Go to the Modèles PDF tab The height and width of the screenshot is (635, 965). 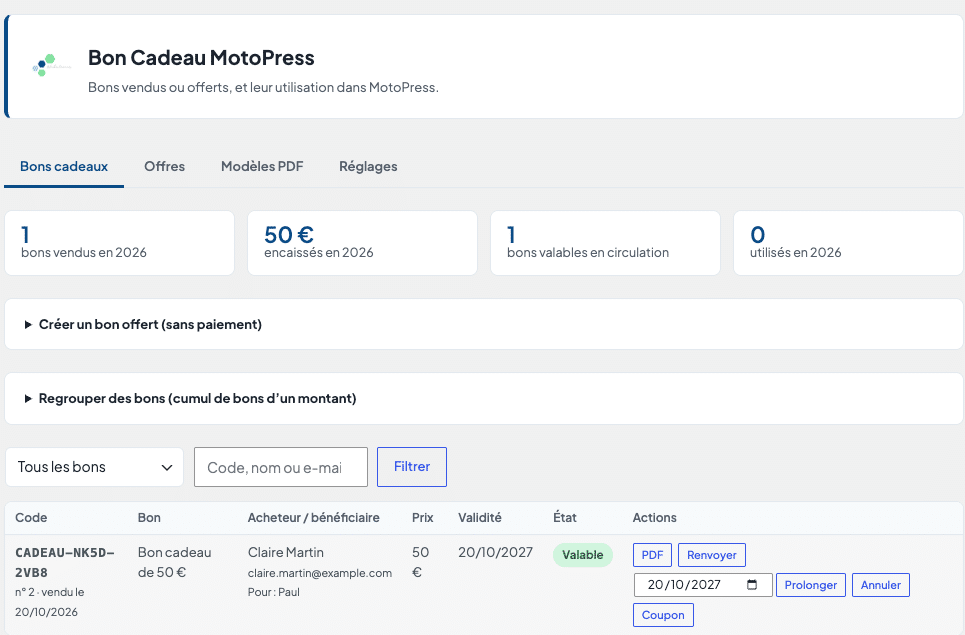pos(262,166)
